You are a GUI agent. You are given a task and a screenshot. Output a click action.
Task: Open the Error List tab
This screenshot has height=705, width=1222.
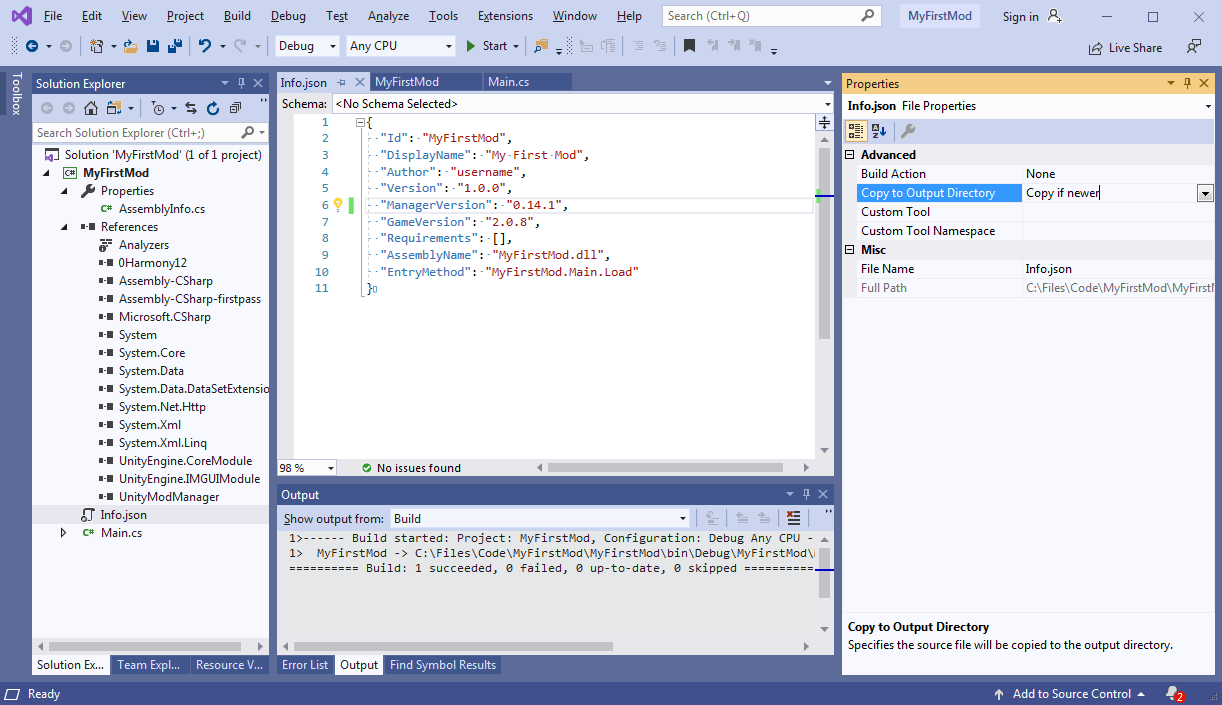tap(305, 665)
